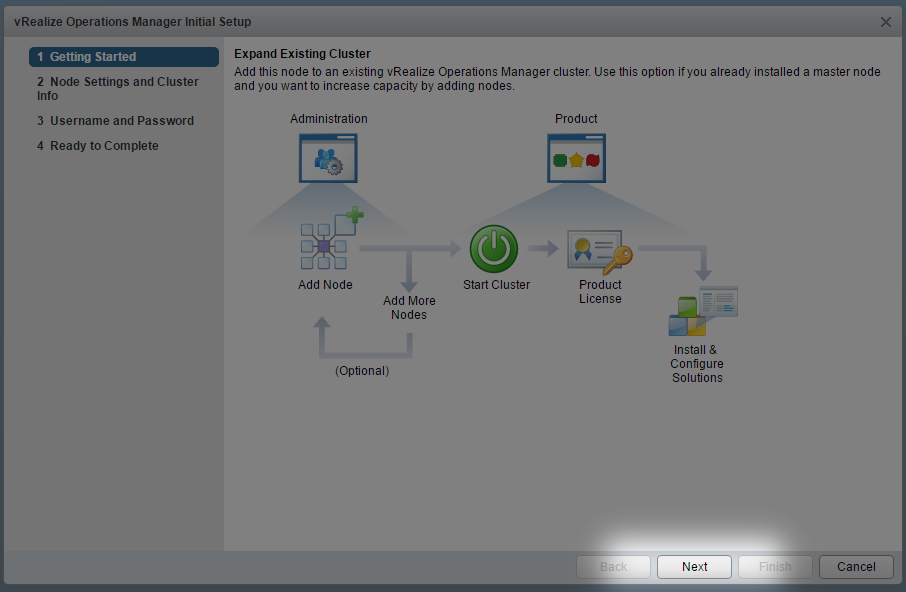Close the Initial Setup dialog
Screen dimensions: 906x592
tap(886, 22)
